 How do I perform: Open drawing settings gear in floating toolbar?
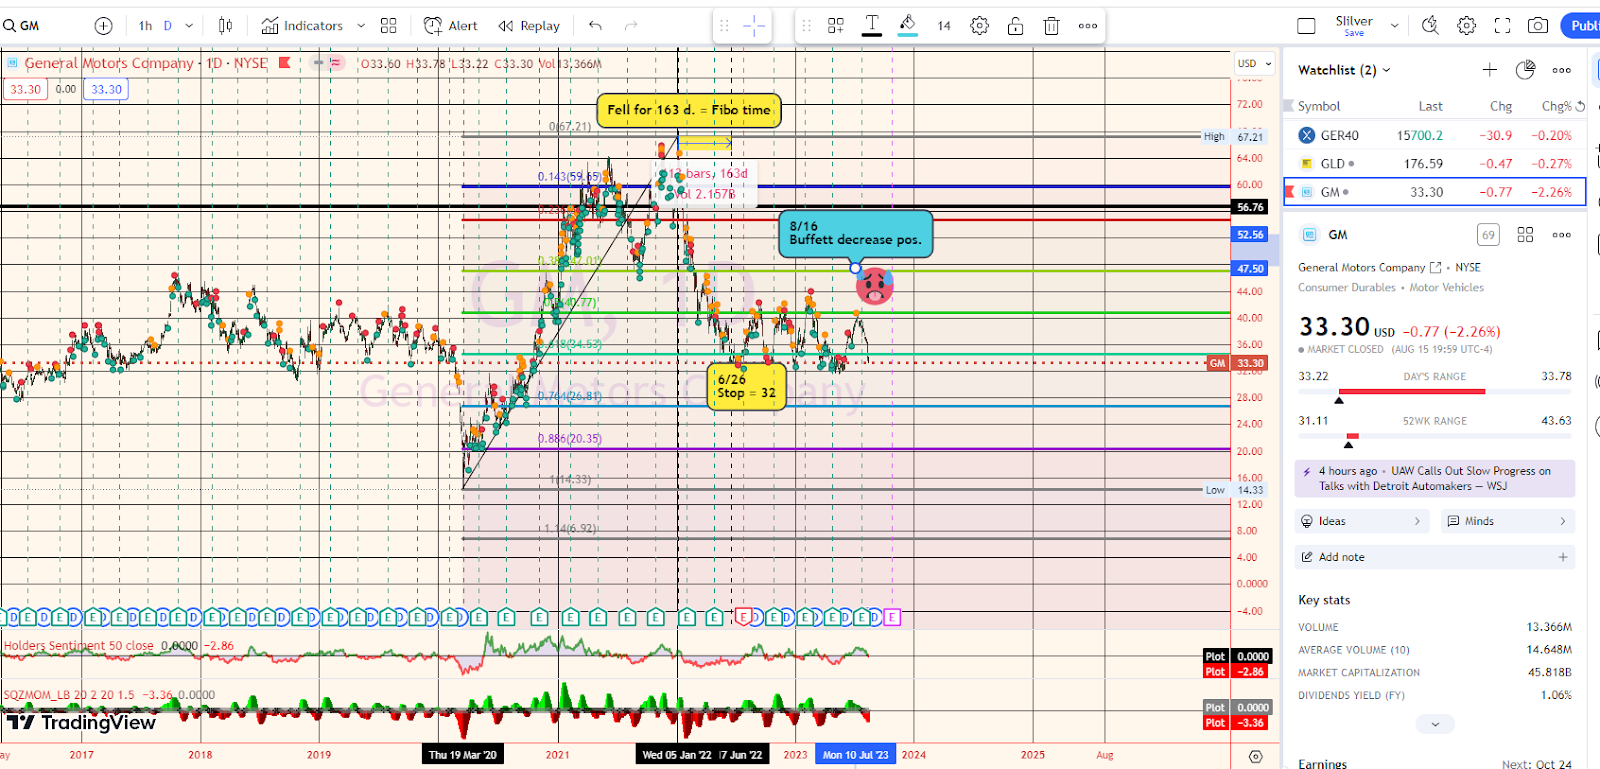[x=980, y=26]
